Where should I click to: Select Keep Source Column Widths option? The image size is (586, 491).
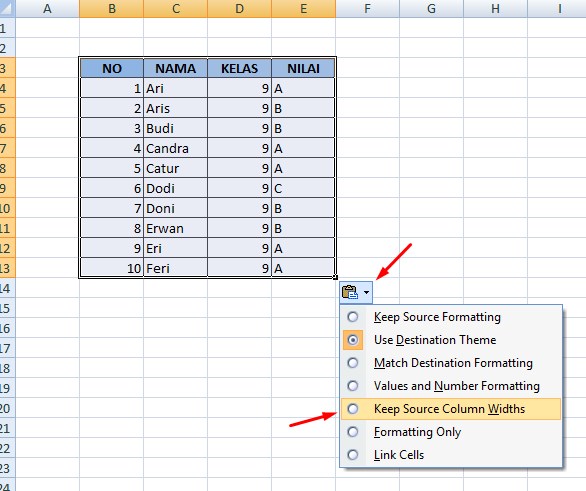(x=451, y=409)
